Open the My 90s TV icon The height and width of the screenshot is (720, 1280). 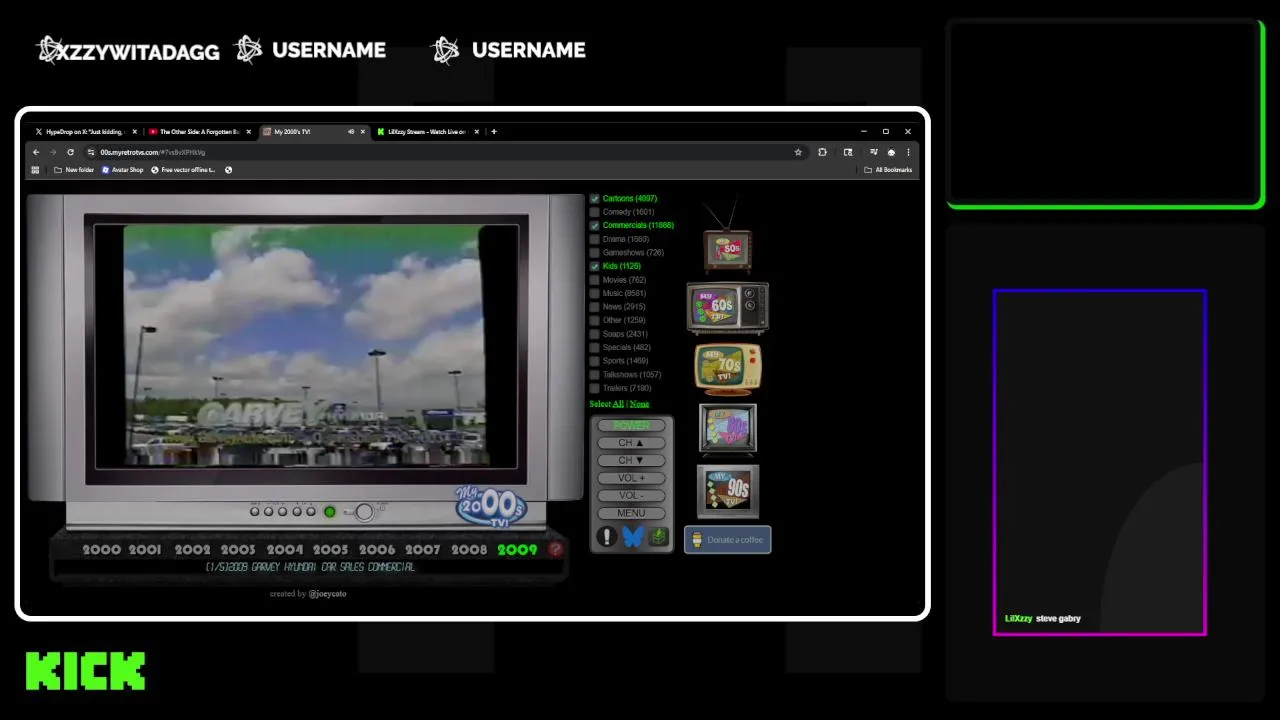728,490
